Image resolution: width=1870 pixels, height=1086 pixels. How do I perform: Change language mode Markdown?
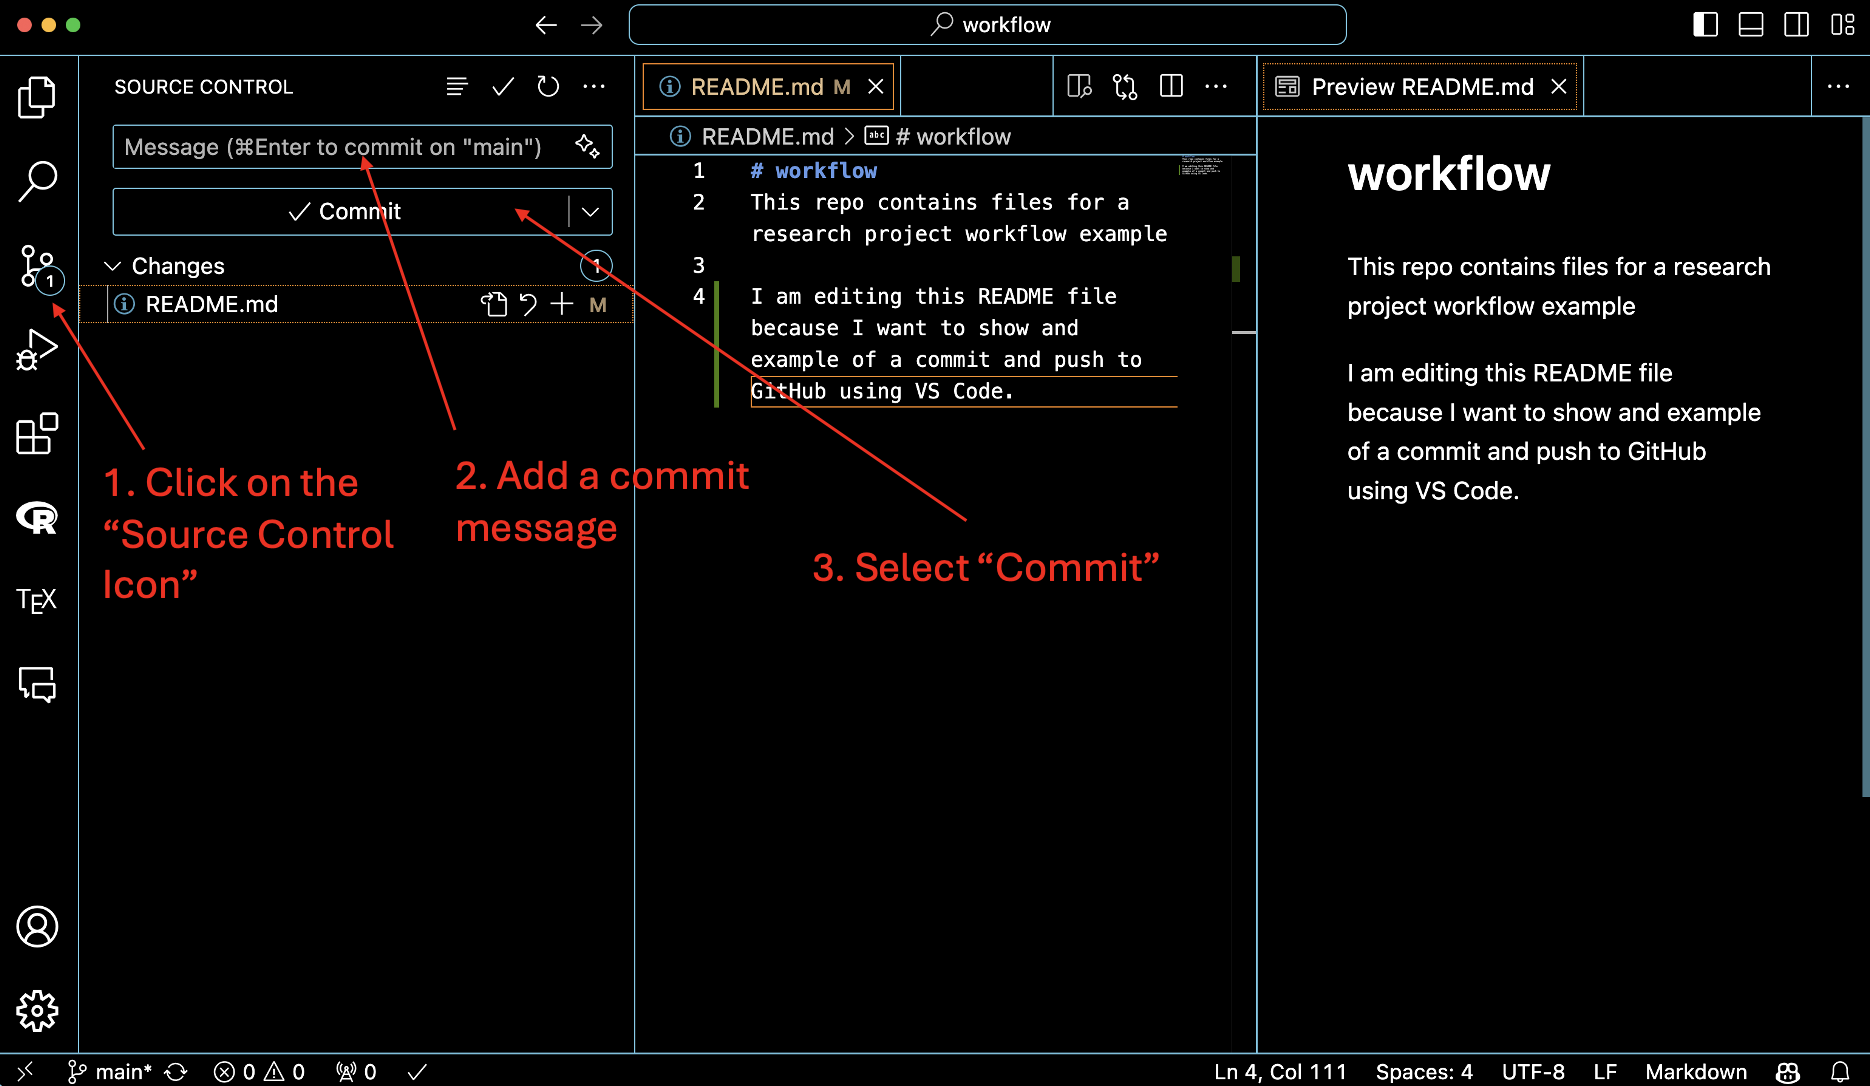(x=1696, y=1072)
